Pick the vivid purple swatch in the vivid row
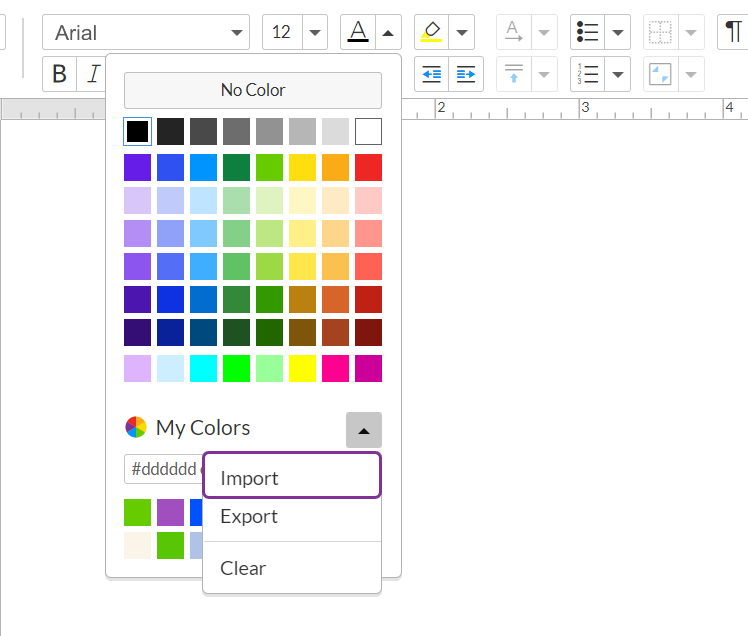Image resolution: width=748 pixels, height=636 pixels. pos(137,167)
